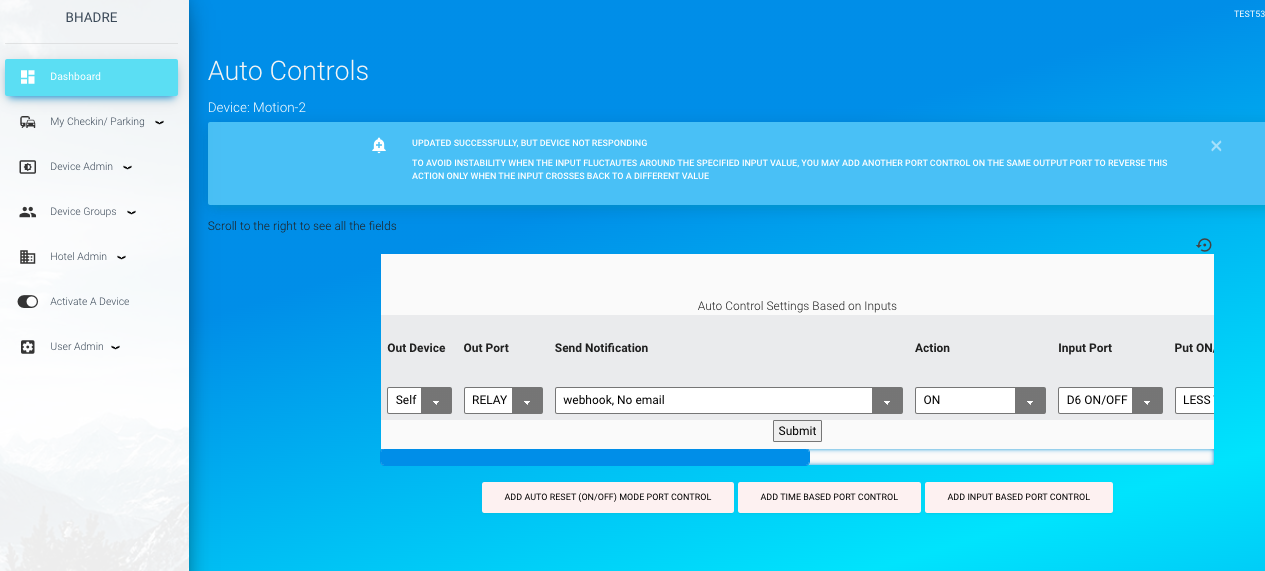Image resolution: width=1265 pixels, height=571 pixels.
Task: Click Add Time Based Port Control button
Action: (829, 497)
